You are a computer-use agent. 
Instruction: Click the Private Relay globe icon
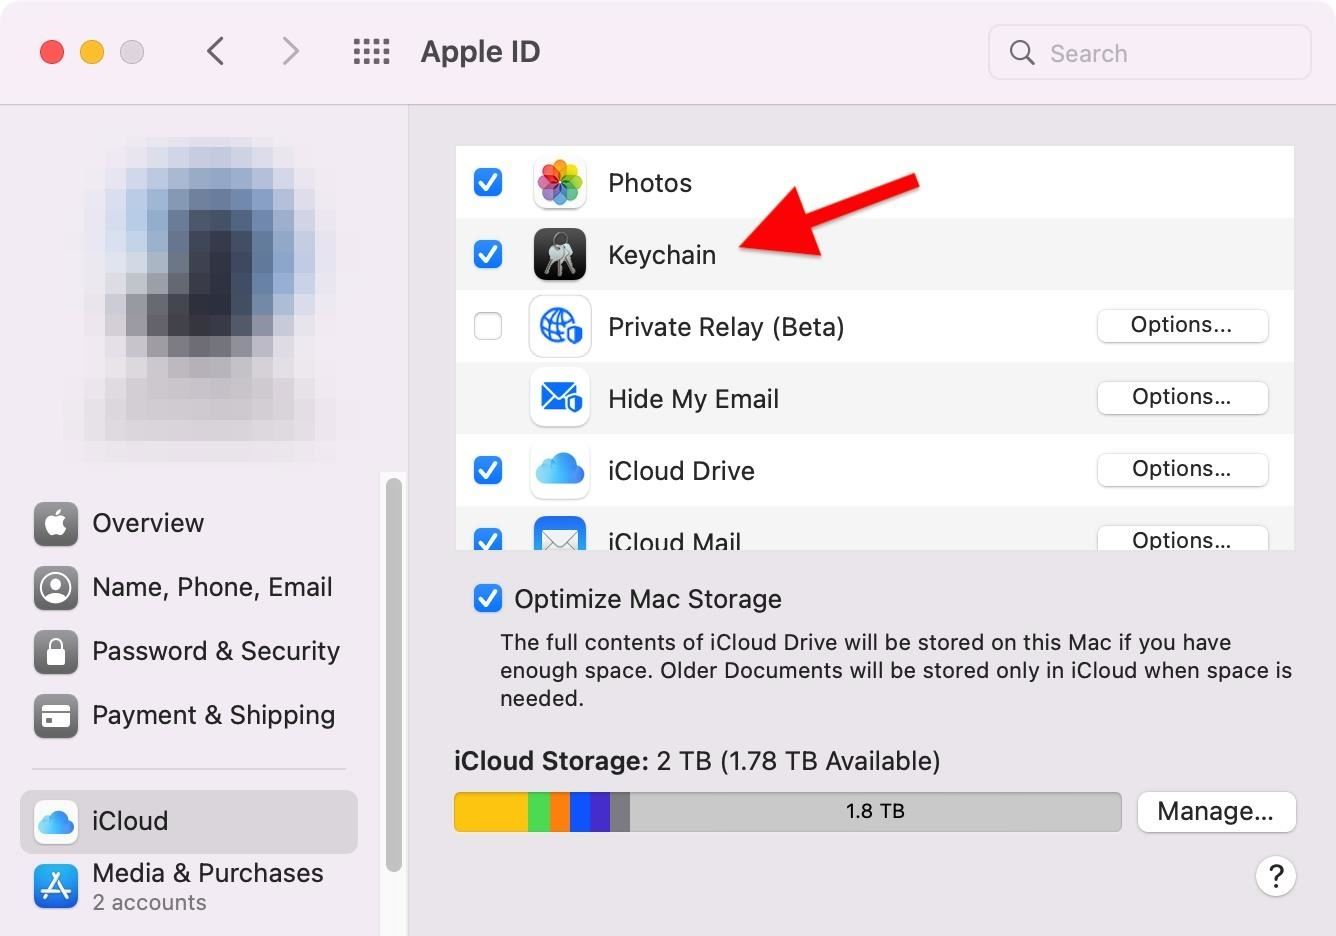click(560, 326)
